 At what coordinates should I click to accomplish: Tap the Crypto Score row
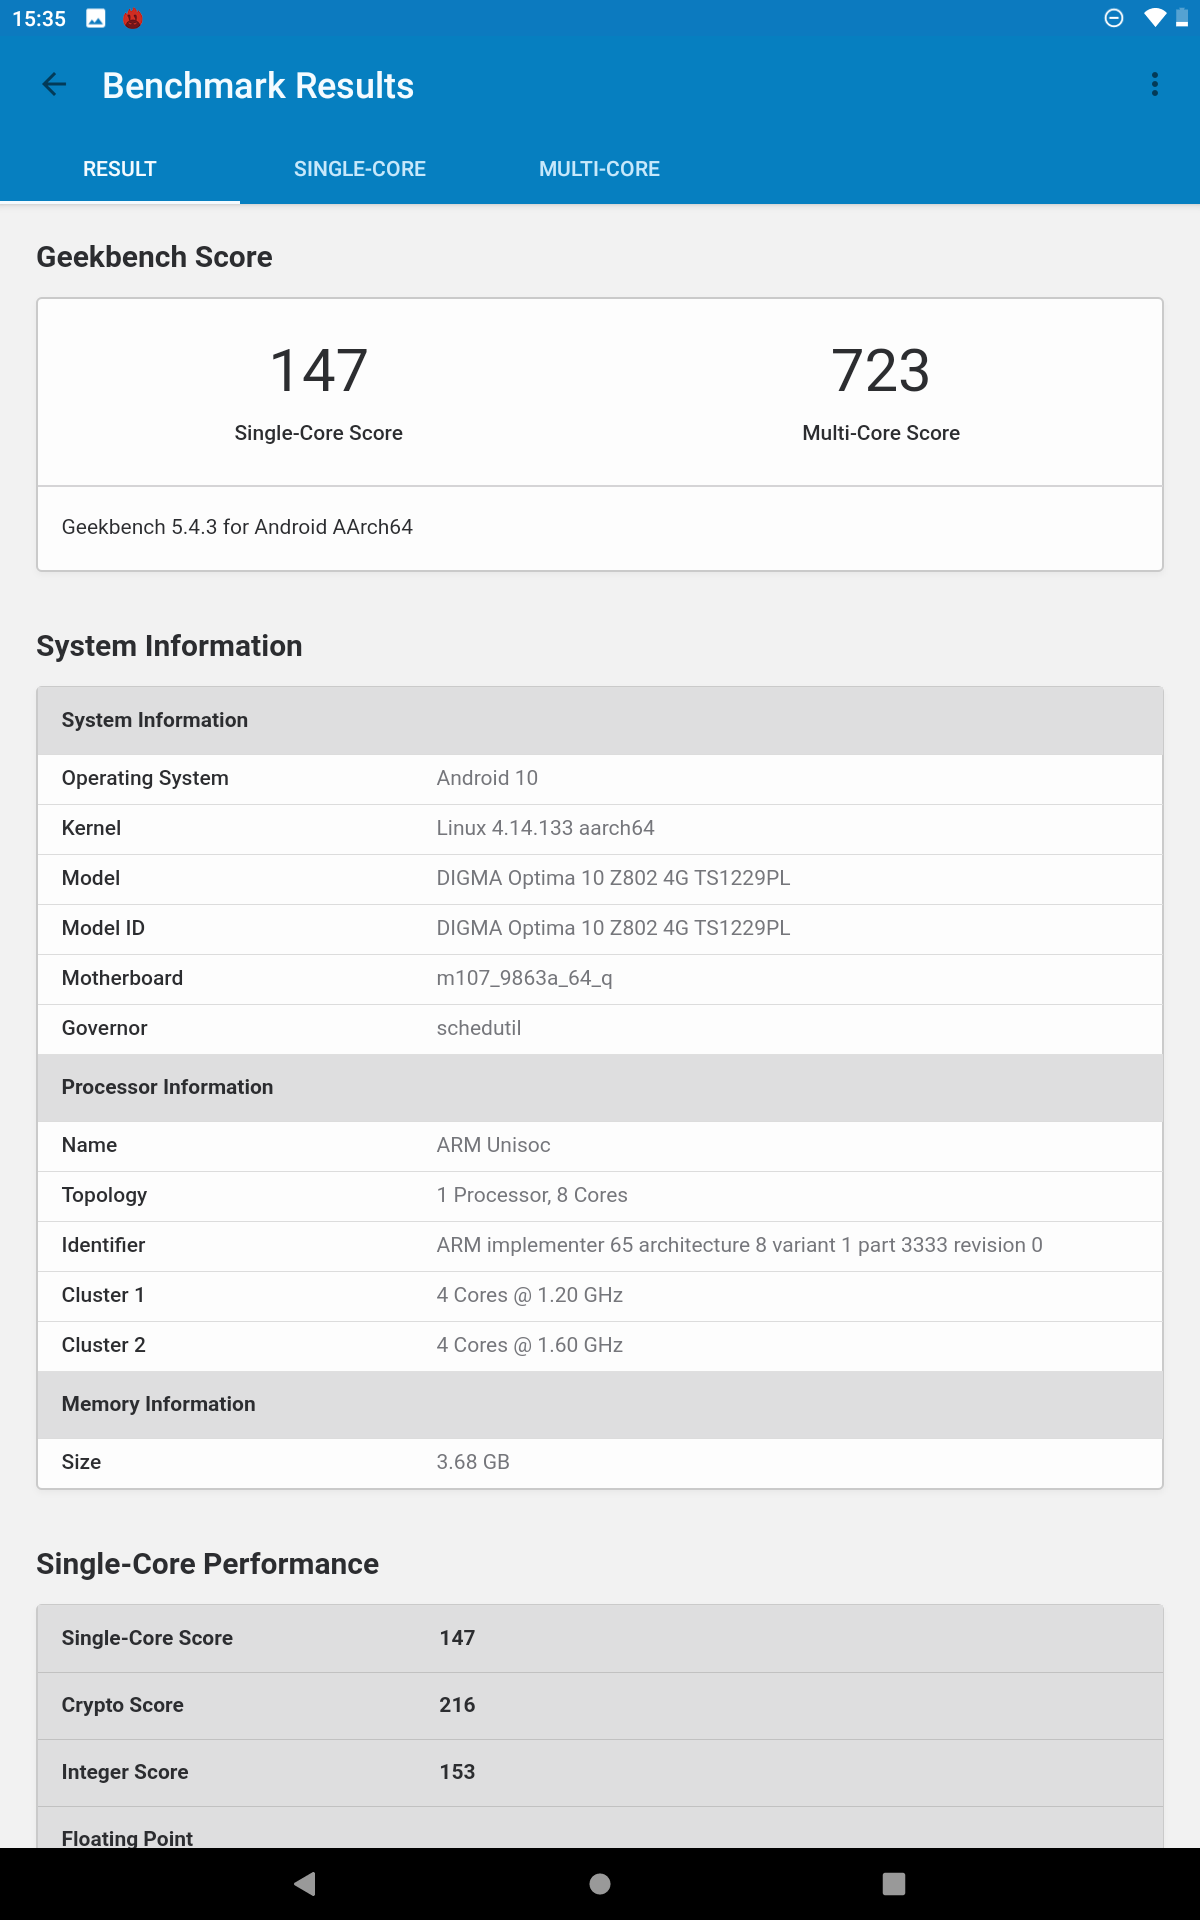click(600, 1706)
